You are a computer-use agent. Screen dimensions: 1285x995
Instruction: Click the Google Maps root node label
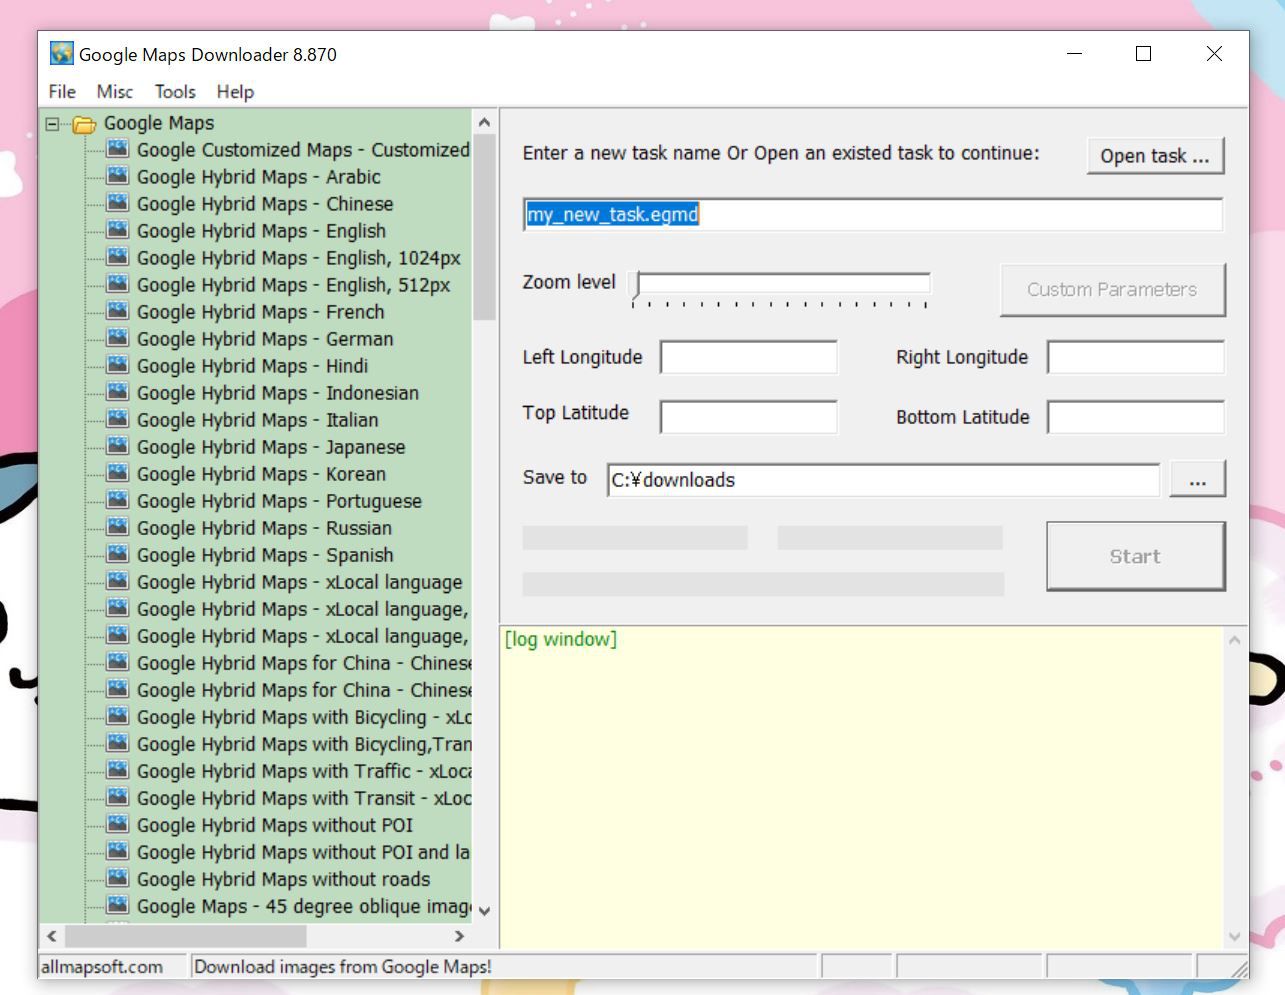(x=159, y=123)
